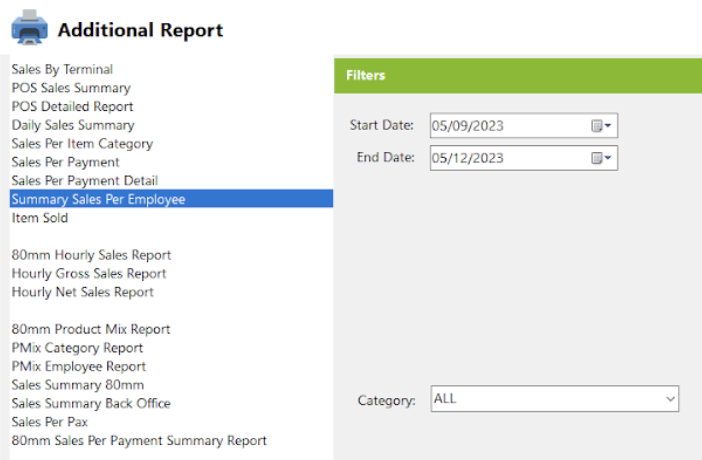Click highlighted Summary Sales Per Employee item
The image size is (702, 460).
(x=171, y=199)
